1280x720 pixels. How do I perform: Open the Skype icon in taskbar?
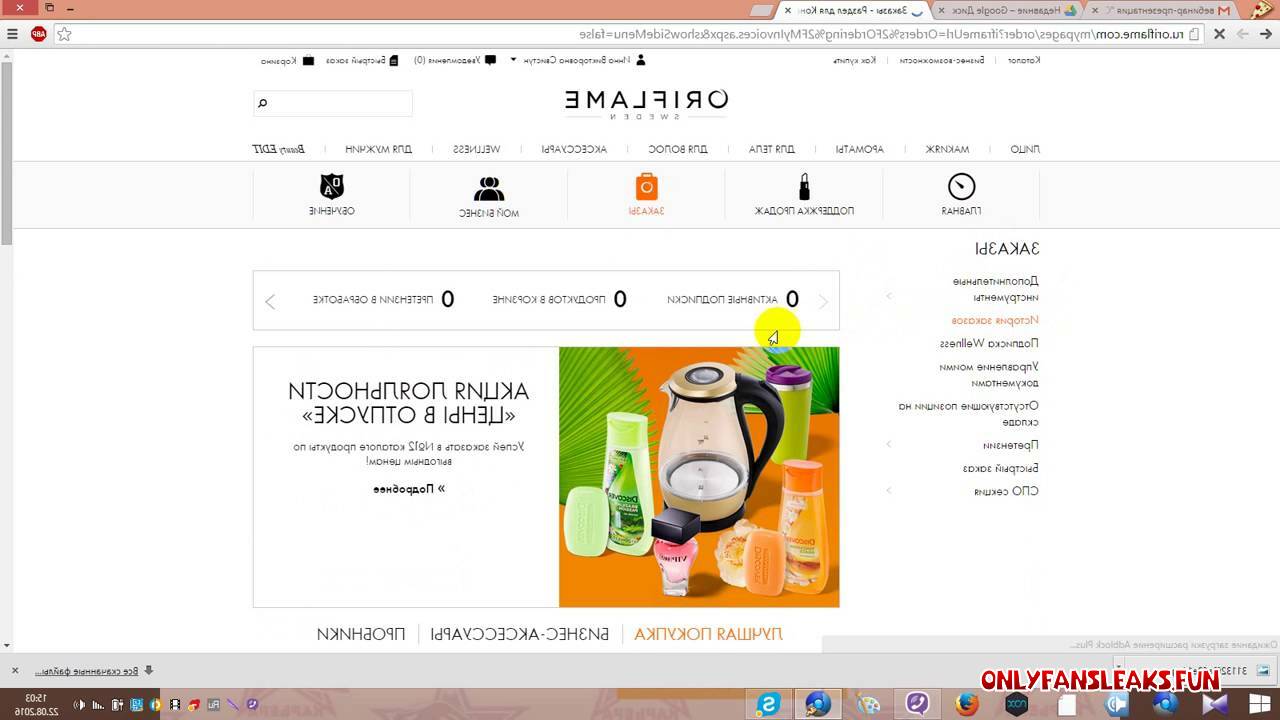point(768,704)
